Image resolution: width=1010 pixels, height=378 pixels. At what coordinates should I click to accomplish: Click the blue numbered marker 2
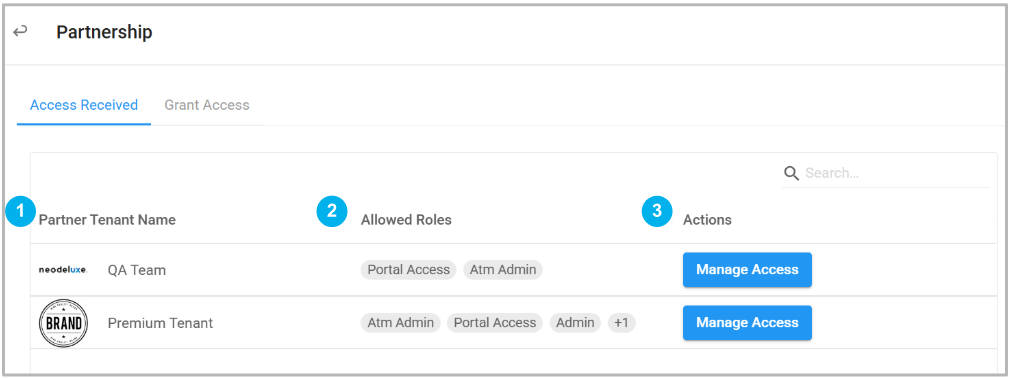[332, 211]
